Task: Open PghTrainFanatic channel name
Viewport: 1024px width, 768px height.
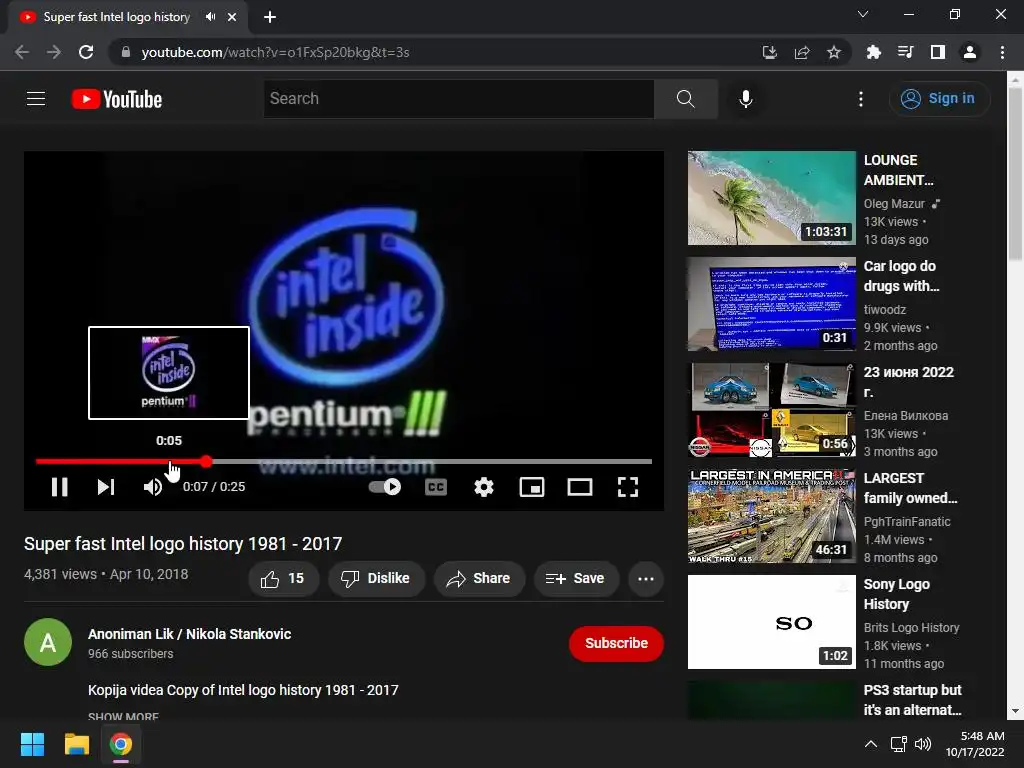Action: tap(907, 521)
